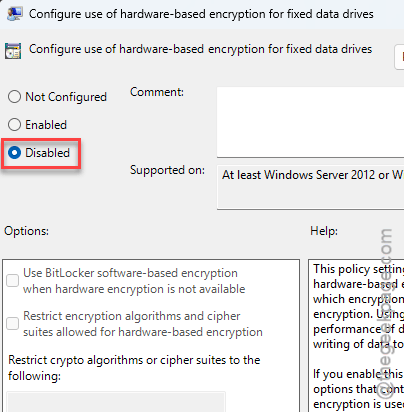Click the 'Help:' label
404x412 pixels.
click(324, 231)
